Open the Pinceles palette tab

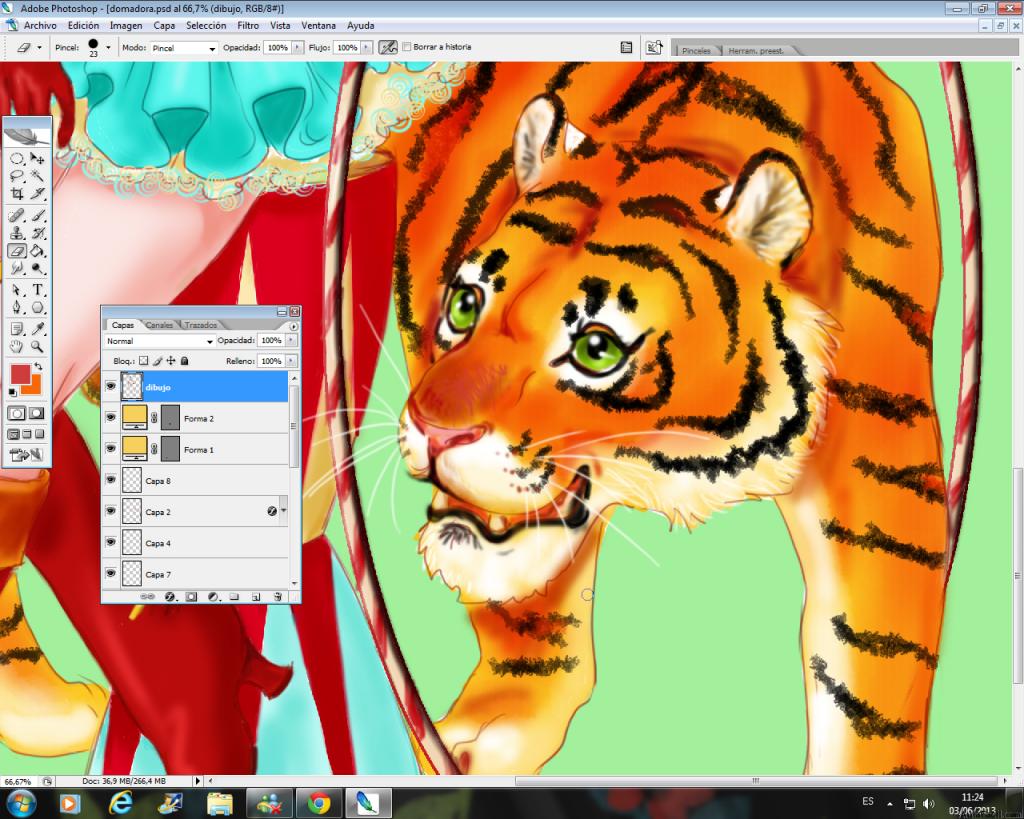(x=696, y=50)
